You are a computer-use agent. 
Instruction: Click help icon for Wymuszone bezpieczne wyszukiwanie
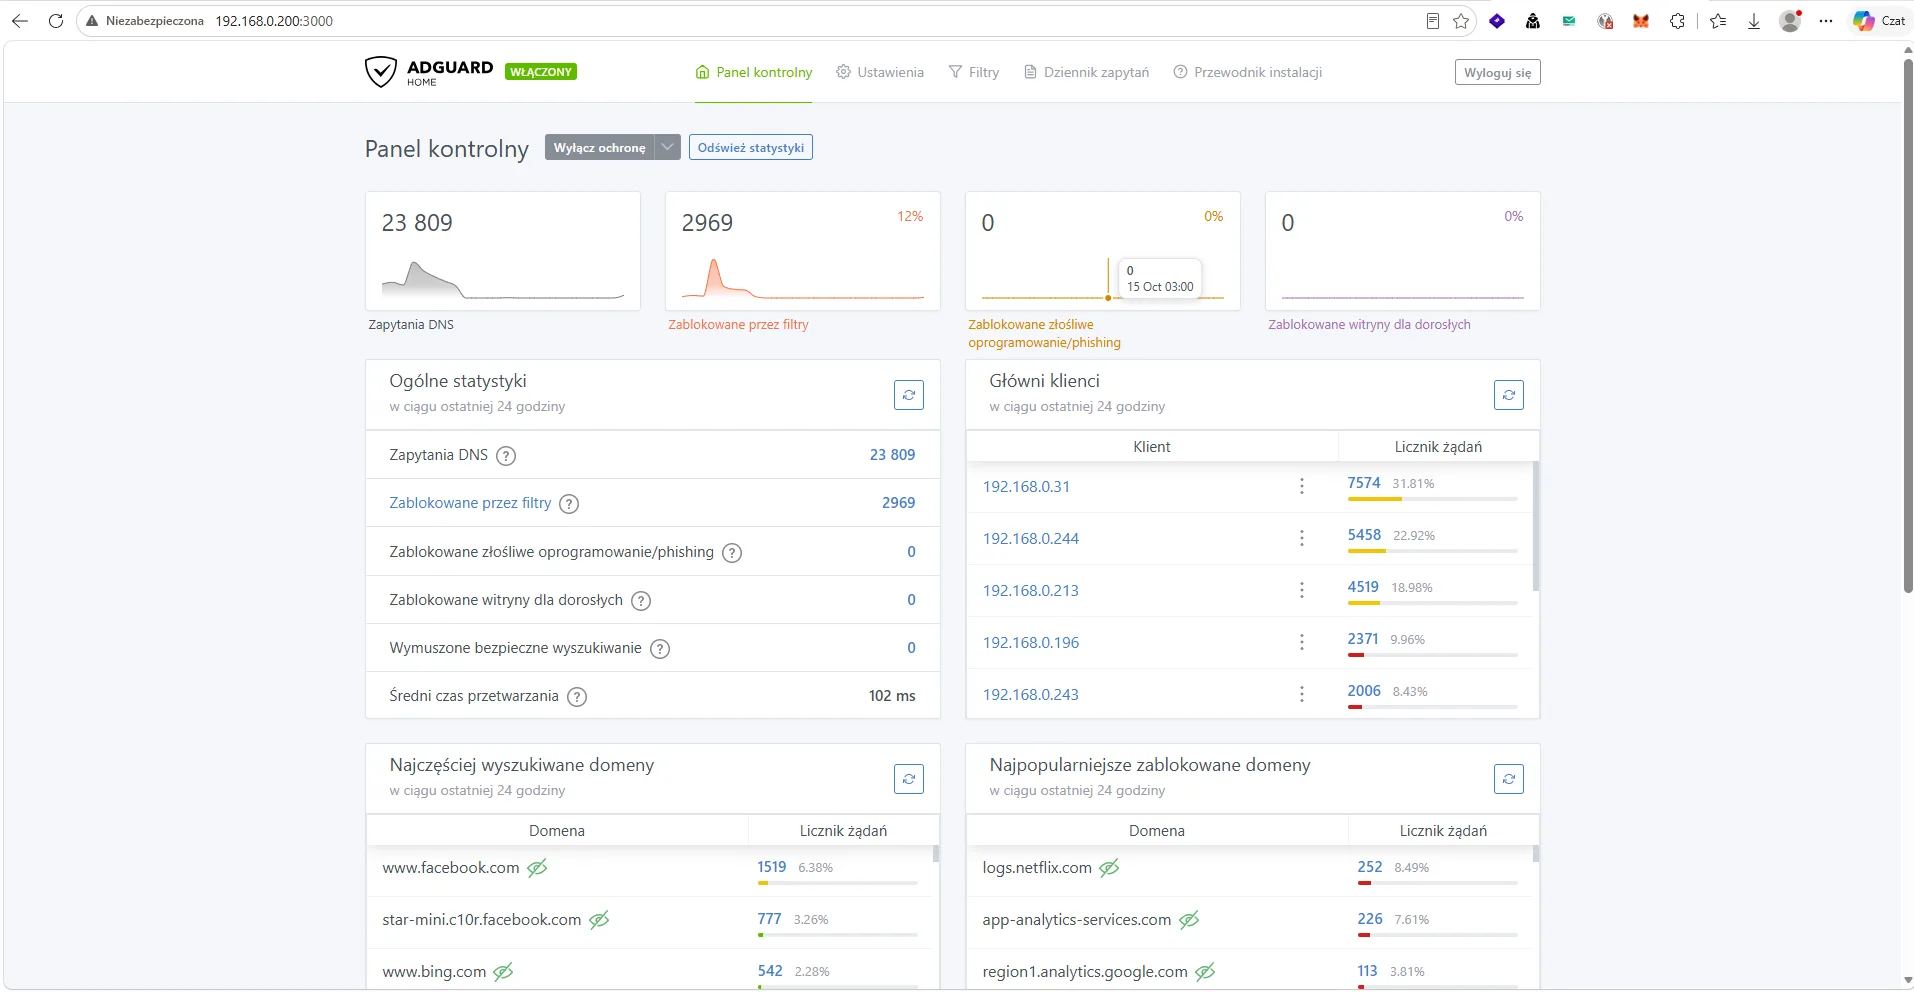pyautogui.click(x=660, y=649)
